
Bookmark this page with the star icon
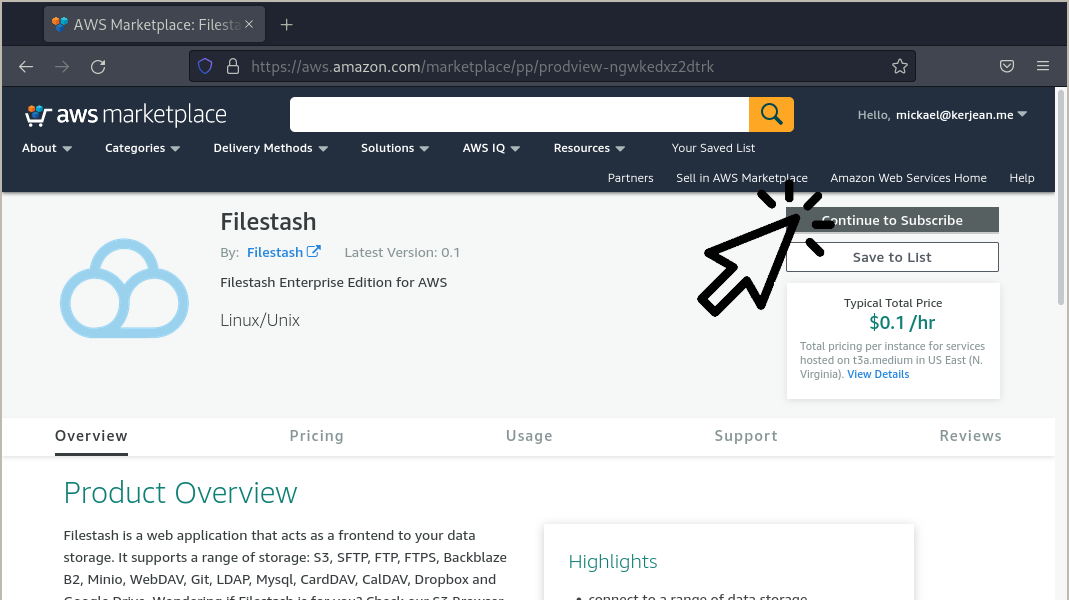tap(899, 66)
